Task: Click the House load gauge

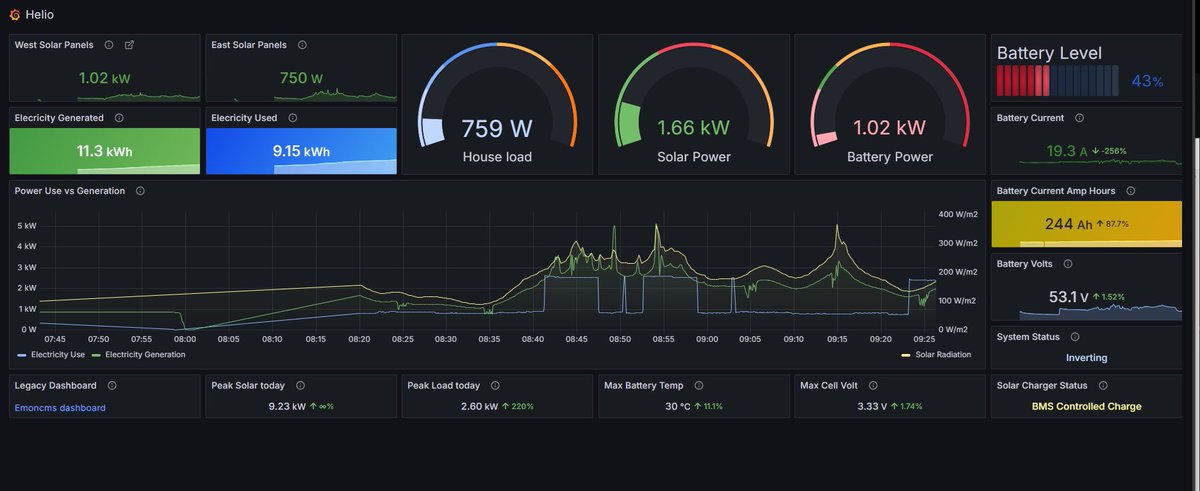Action: (x=497, y=104)
